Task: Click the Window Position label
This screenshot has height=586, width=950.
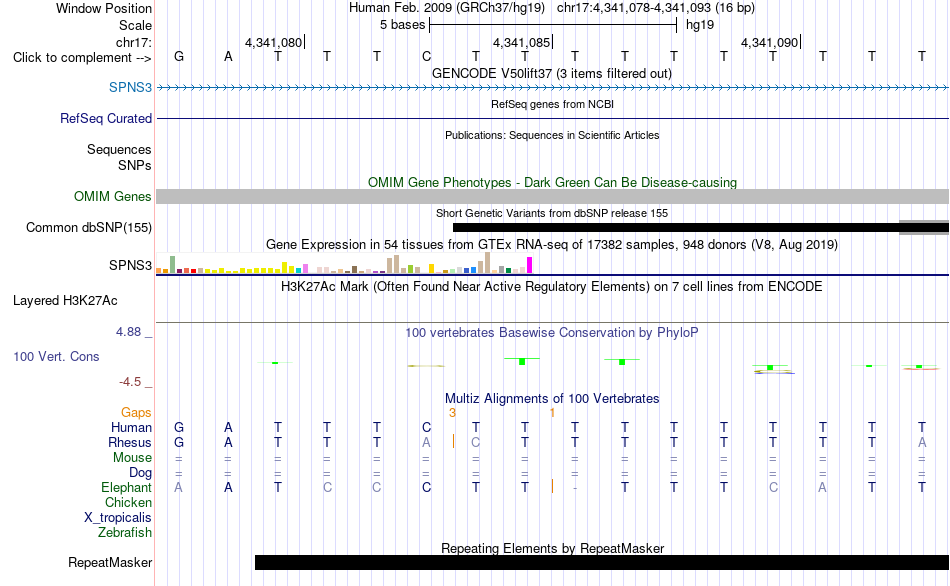Action: (x=104, y=8)
